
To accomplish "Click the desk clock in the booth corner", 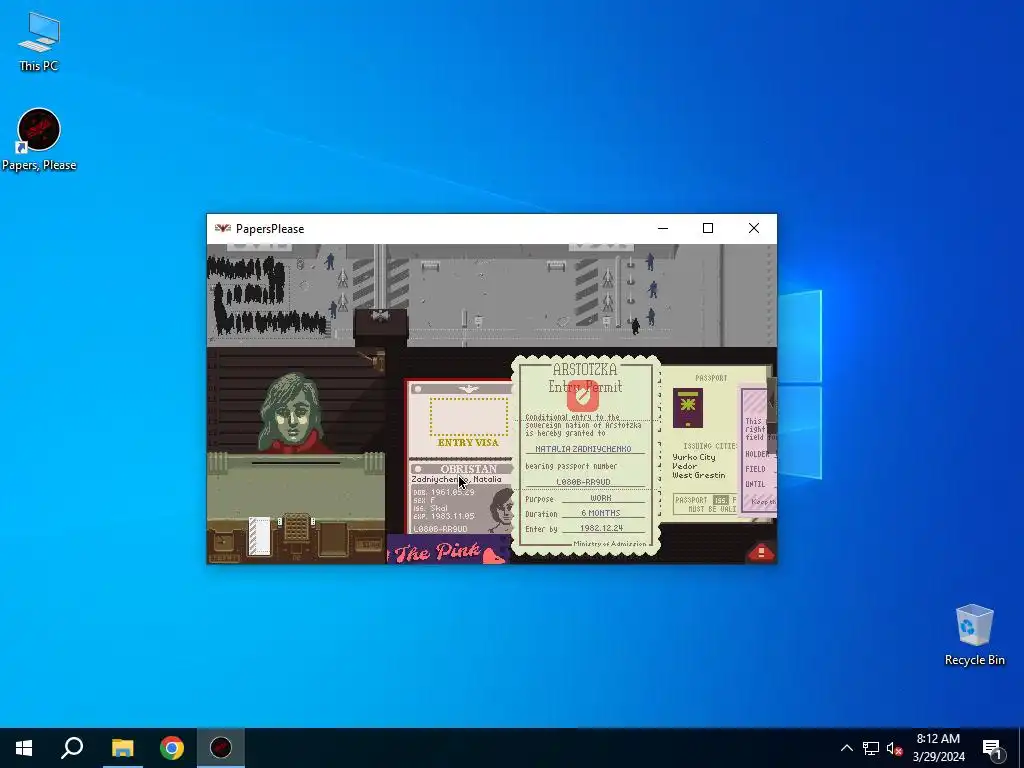I will (x=223, y=542).
